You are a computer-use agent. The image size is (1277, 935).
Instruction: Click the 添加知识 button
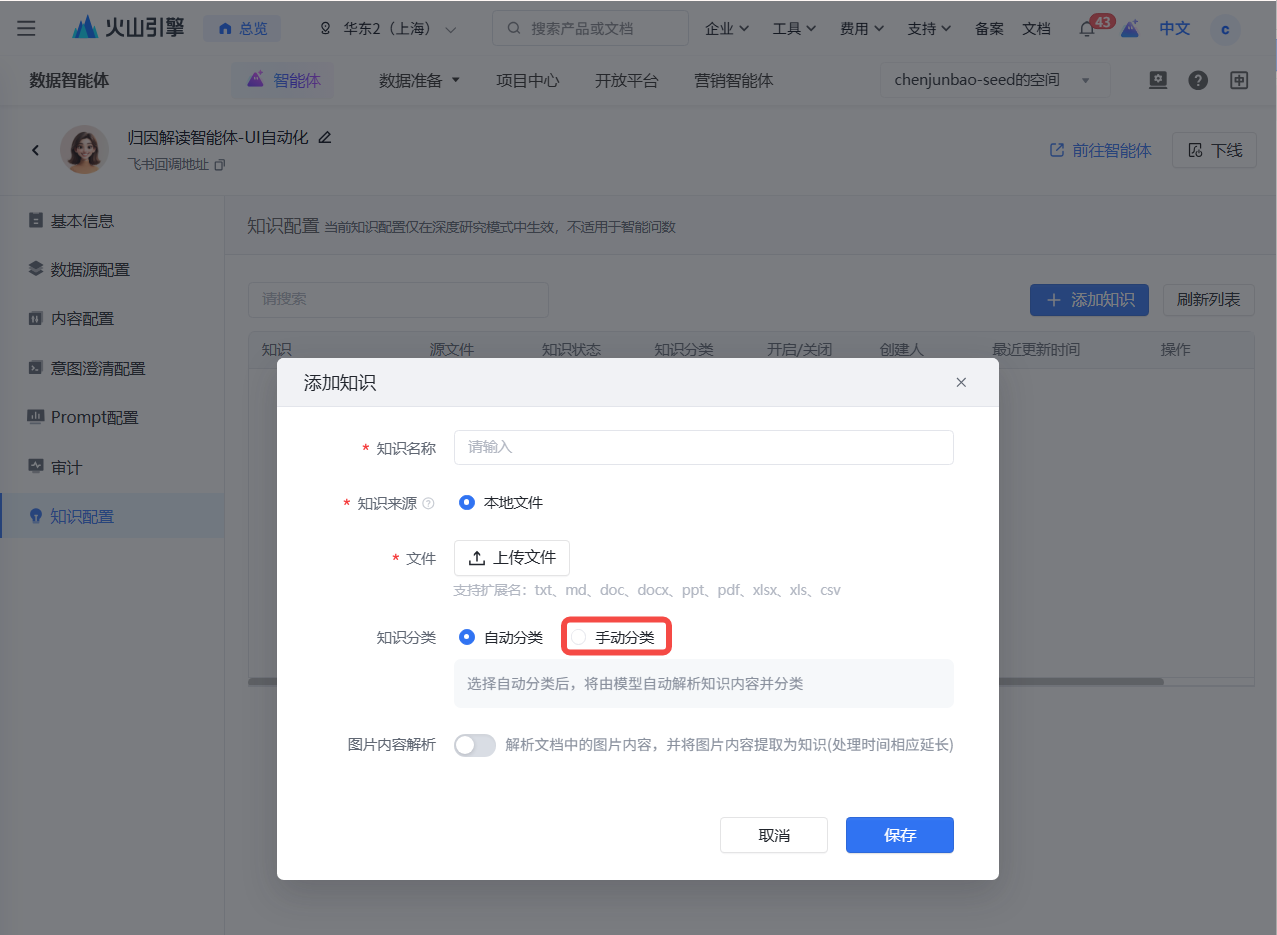click(x=1089, y=300)
